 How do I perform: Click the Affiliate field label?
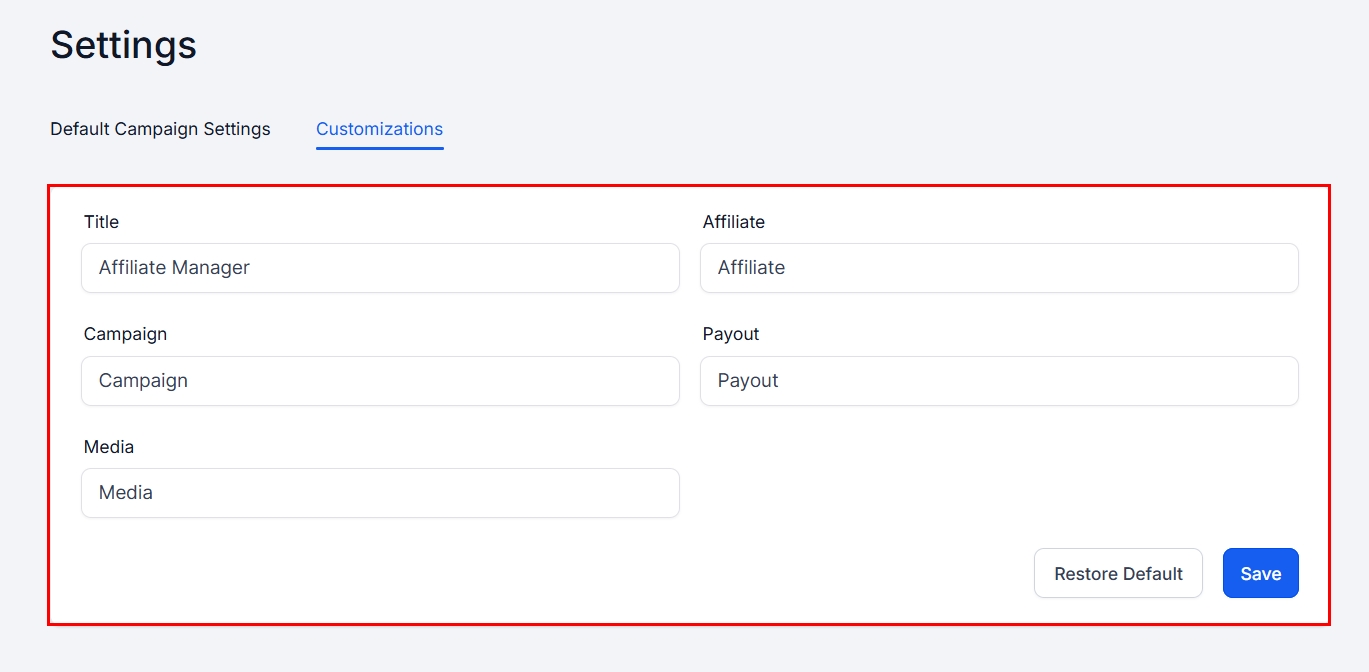pyautogui.click(x=733, y=222)
